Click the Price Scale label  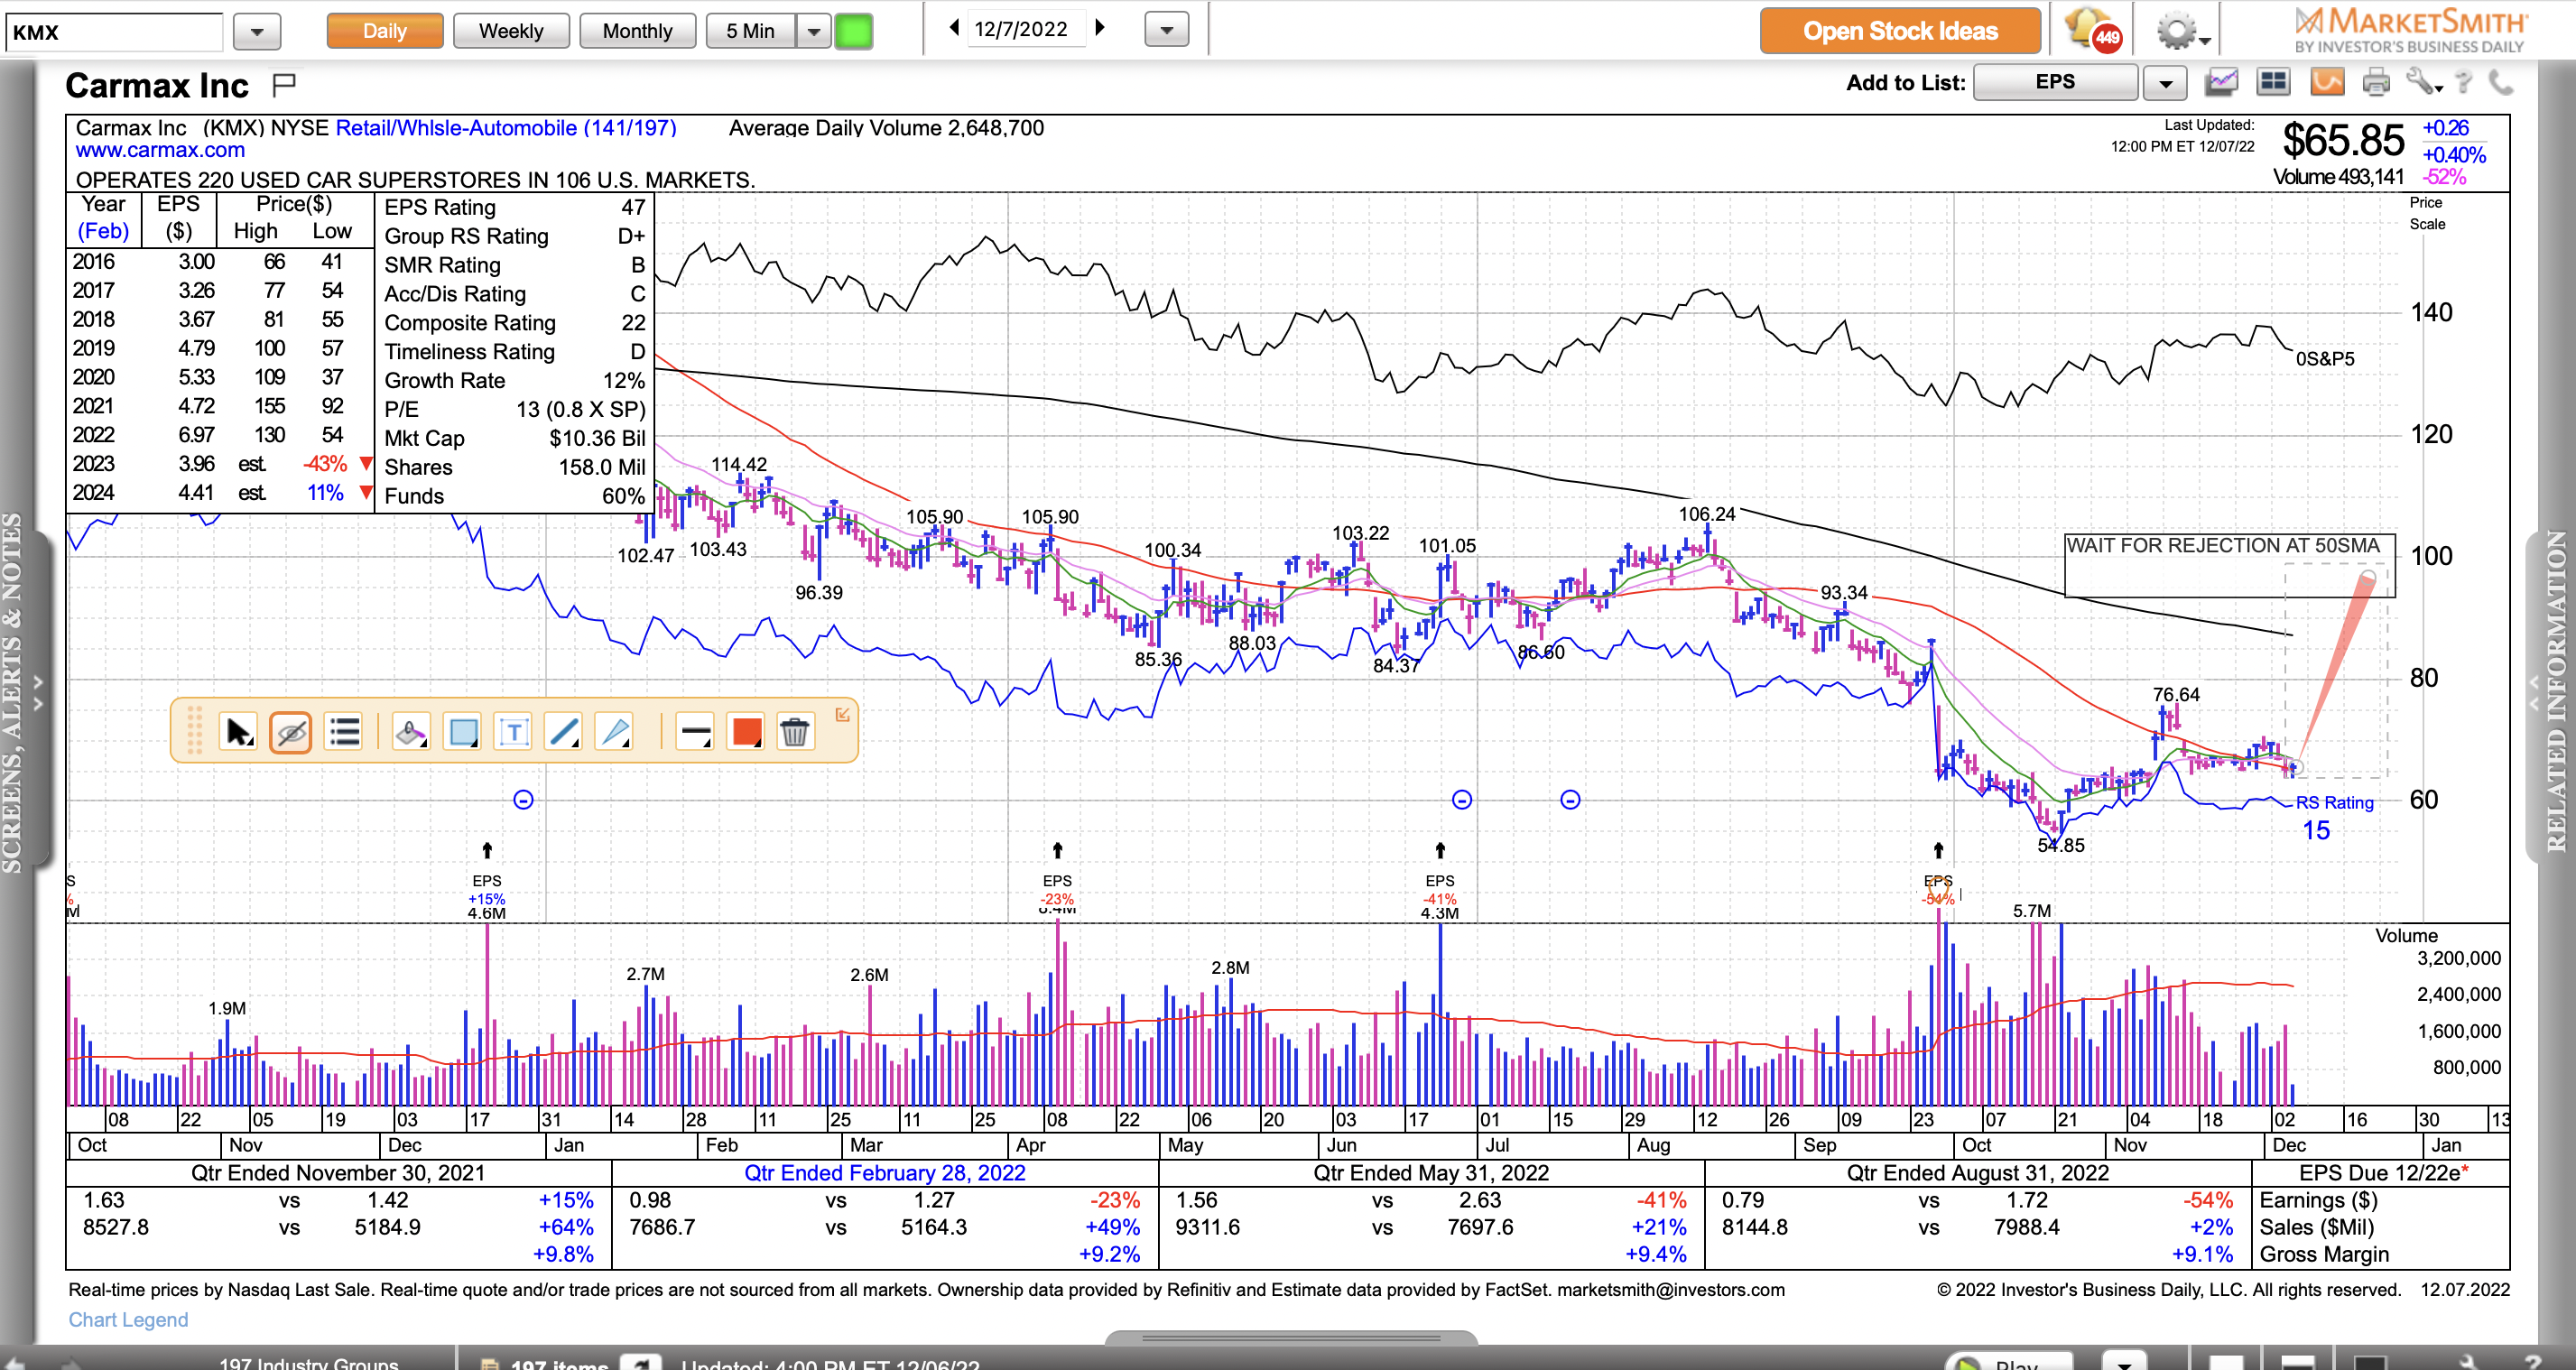point(2427,213)
